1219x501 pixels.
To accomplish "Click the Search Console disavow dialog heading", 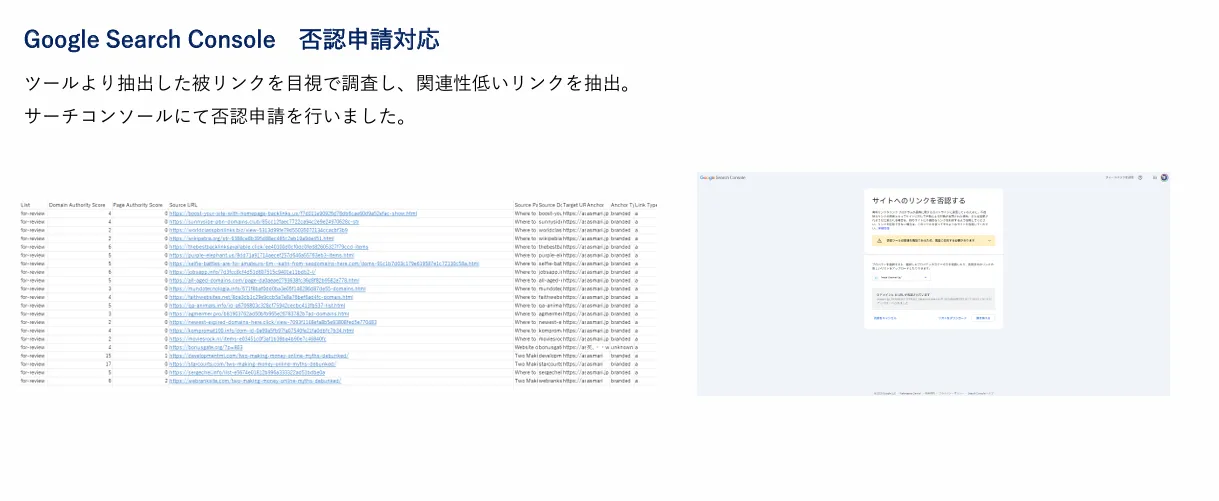I will pyautogui.click(x=919, y=201).
